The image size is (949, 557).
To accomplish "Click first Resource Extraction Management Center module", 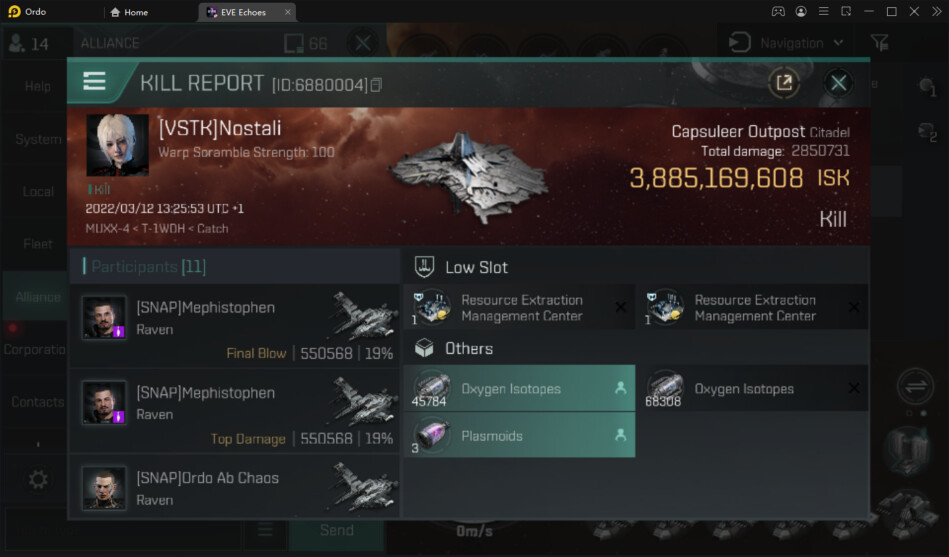I will [519, 308].
